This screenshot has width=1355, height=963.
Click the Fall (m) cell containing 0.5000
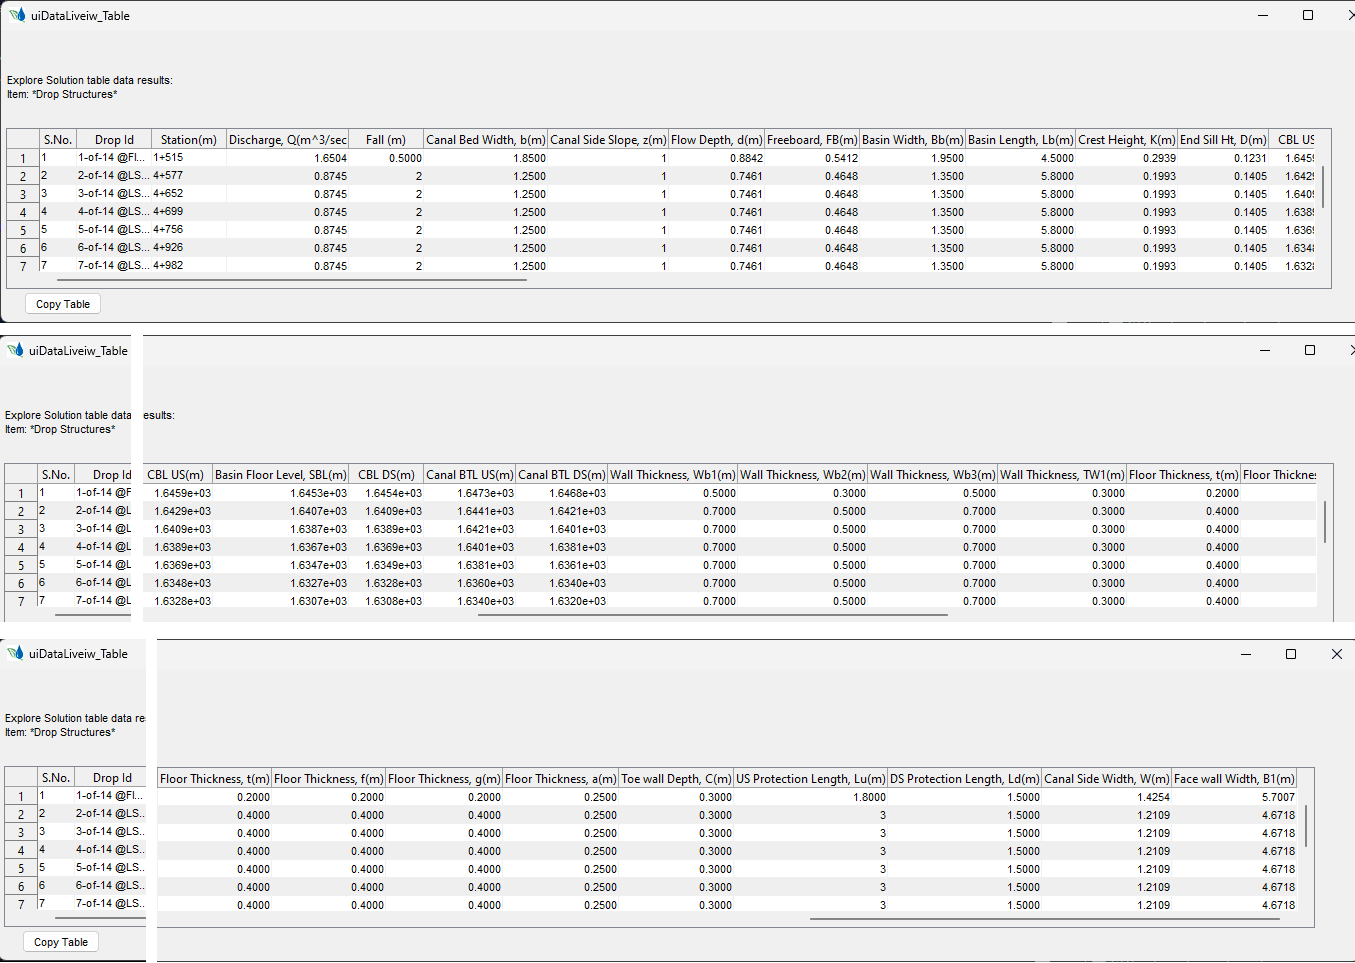387,158
